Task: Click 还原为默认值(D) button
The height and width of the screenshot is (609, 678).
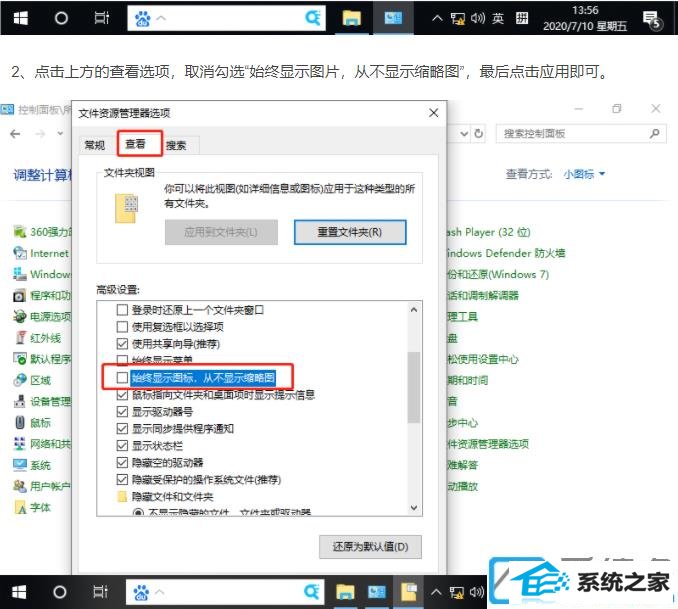Action: 370,547
